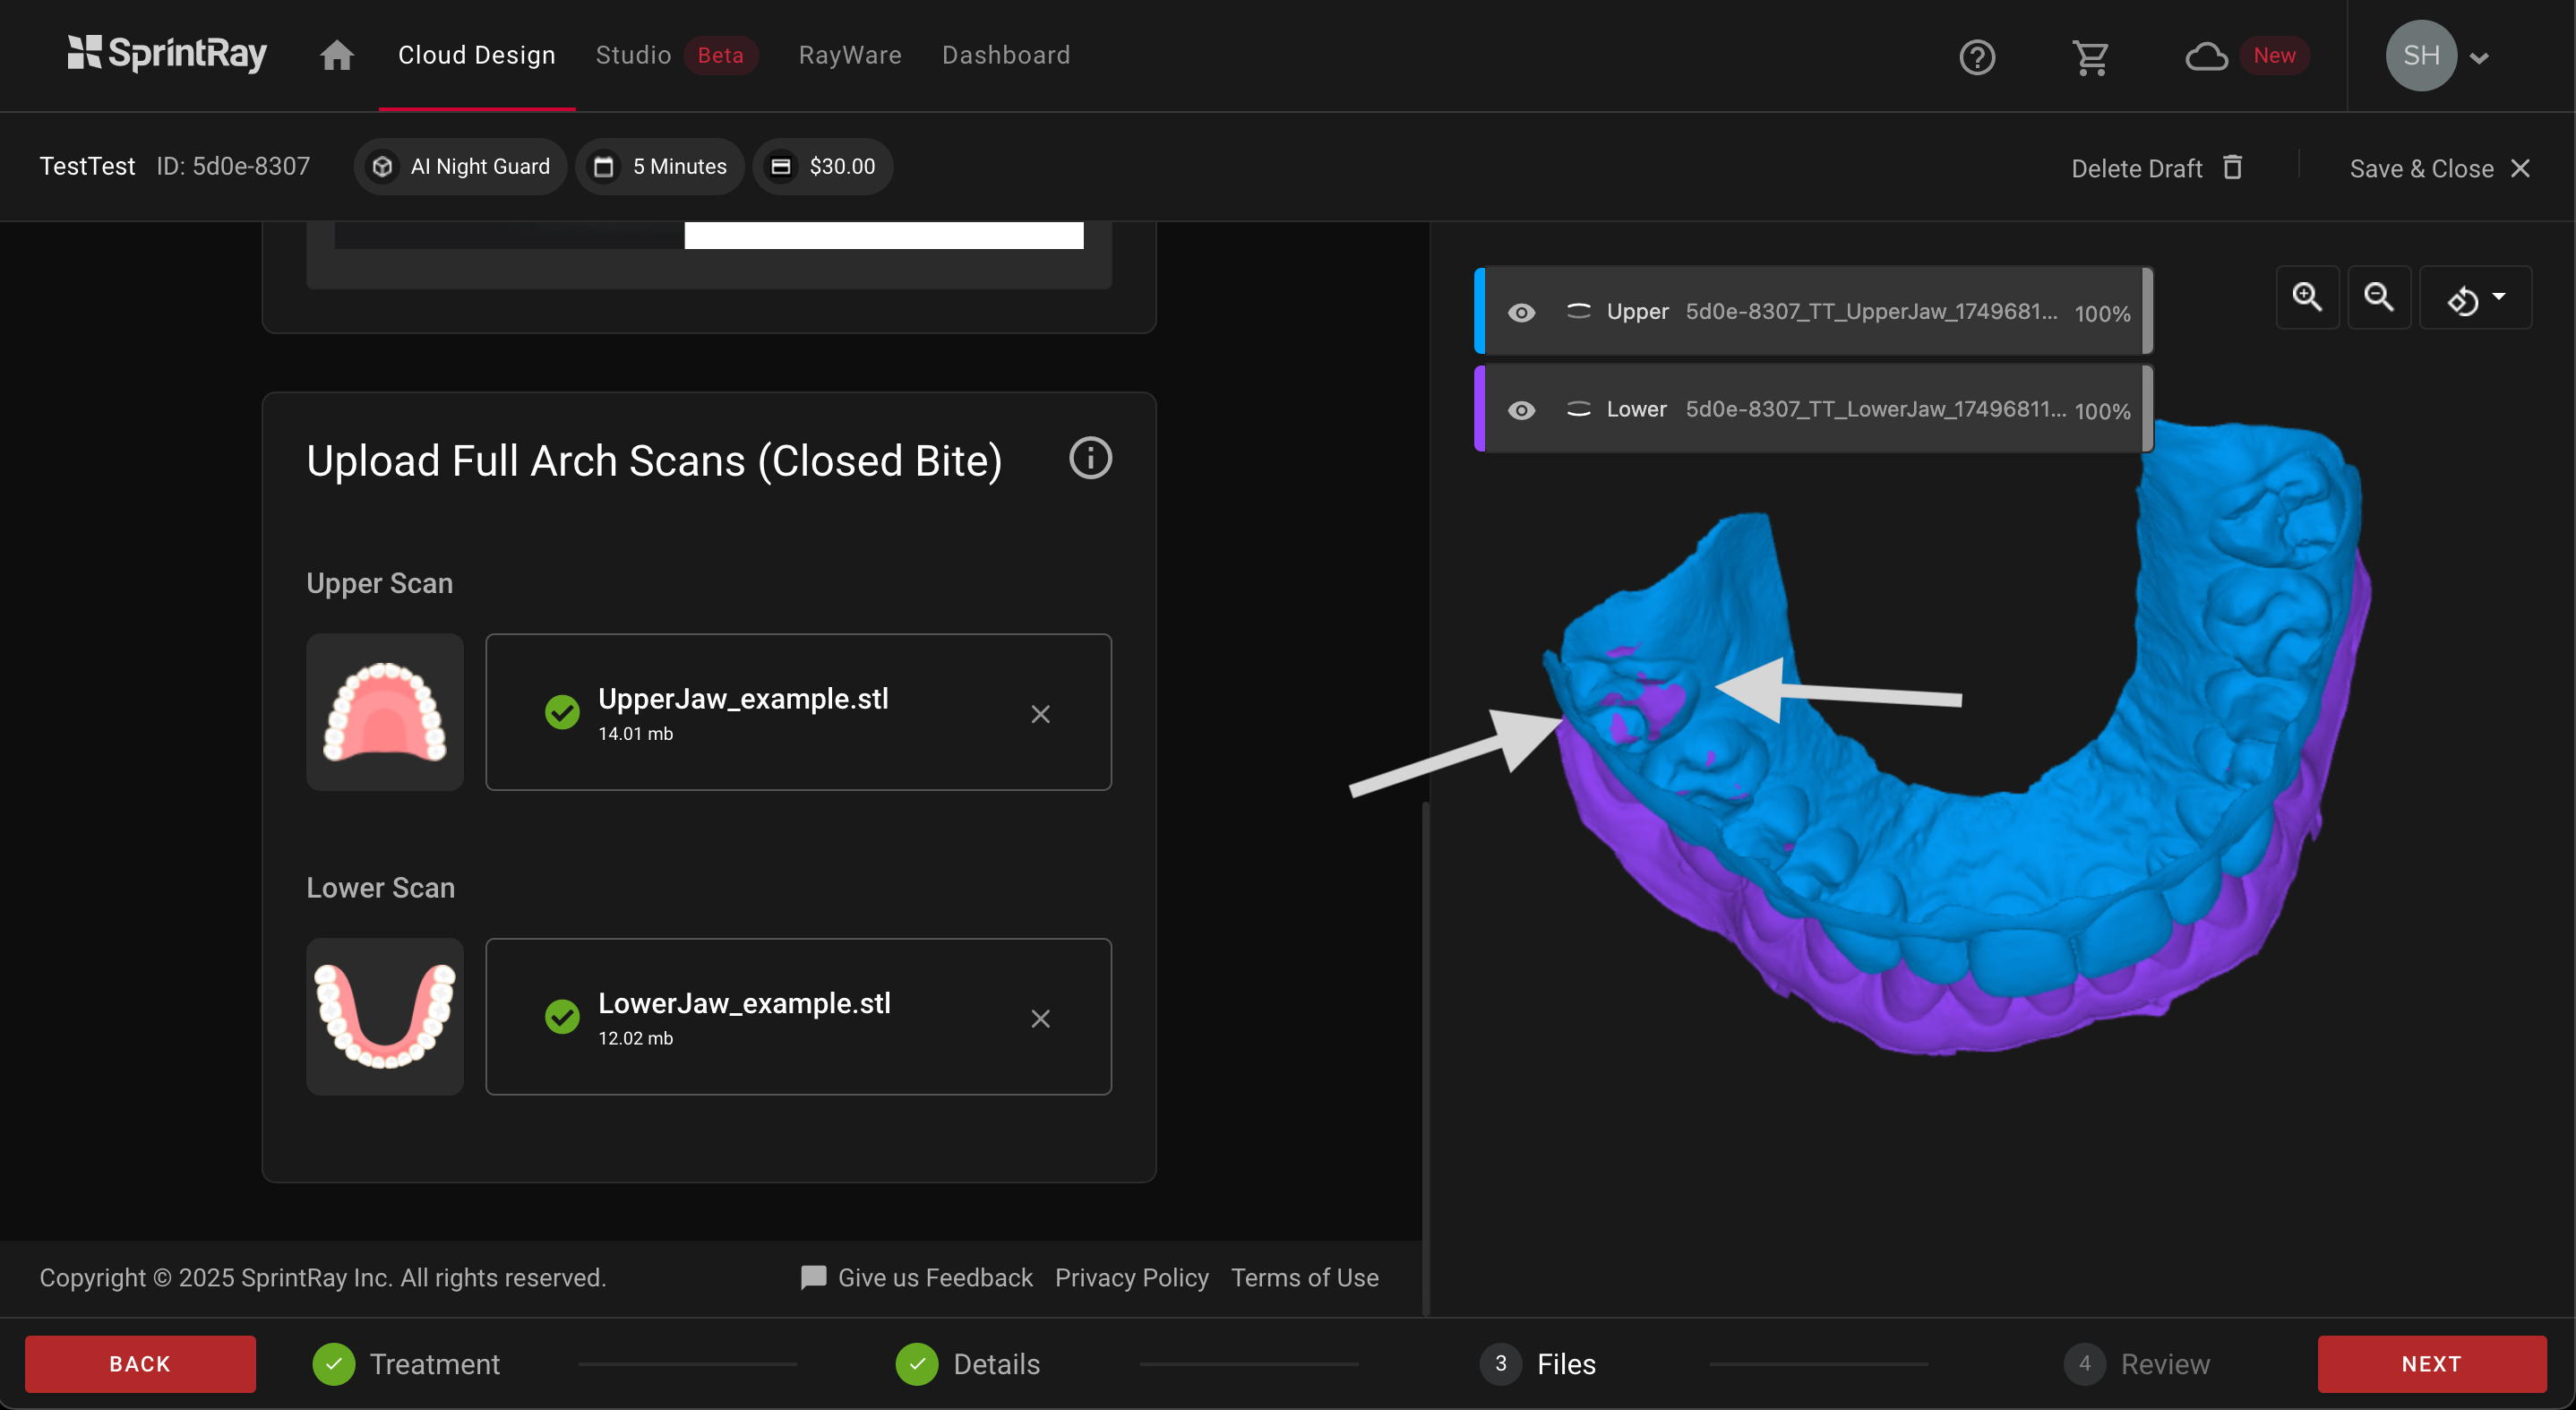Open the shopping cart
The image size is (2576, 1410).
click(2090, 57)
